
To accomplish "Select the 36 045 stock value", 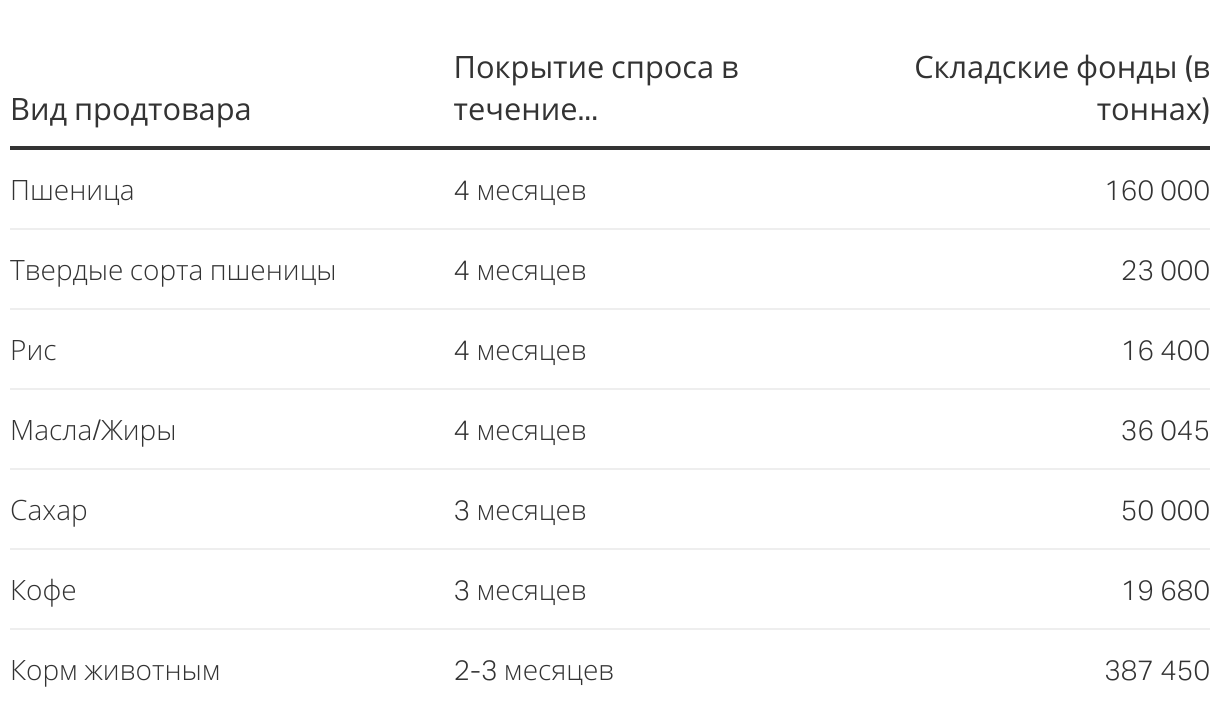I will click(1165, 431).
